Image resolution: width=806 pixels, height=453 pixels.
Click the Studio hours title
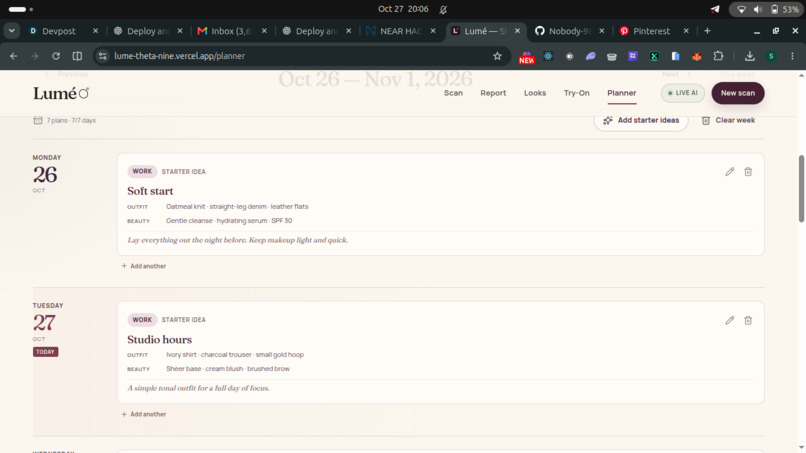(x=159, y=339)
